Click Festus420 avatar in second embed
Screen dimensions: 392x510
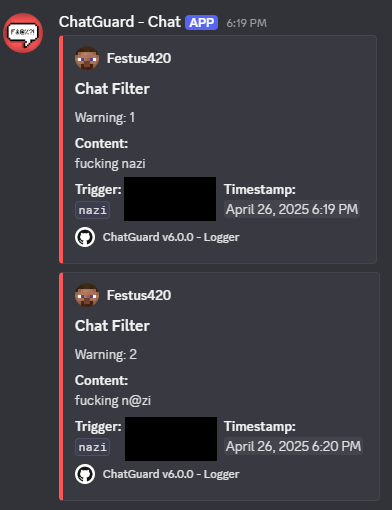pyautogui.click(x=87, y=295)
